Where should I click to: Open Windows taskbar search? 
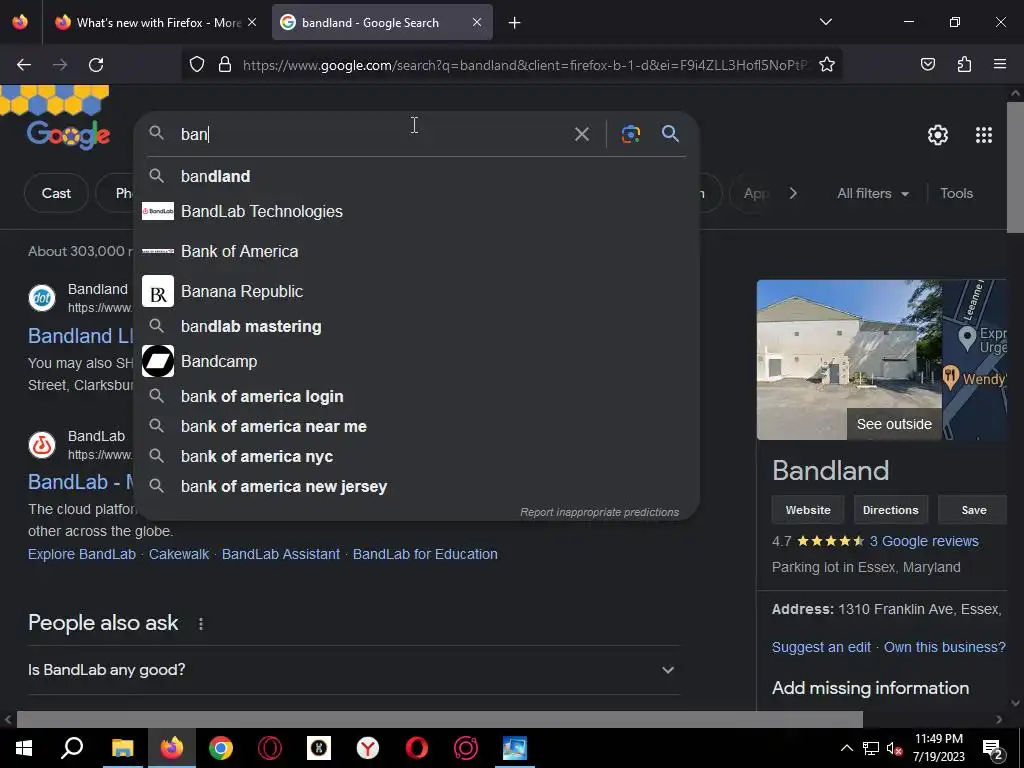click(x=72, y=748)
